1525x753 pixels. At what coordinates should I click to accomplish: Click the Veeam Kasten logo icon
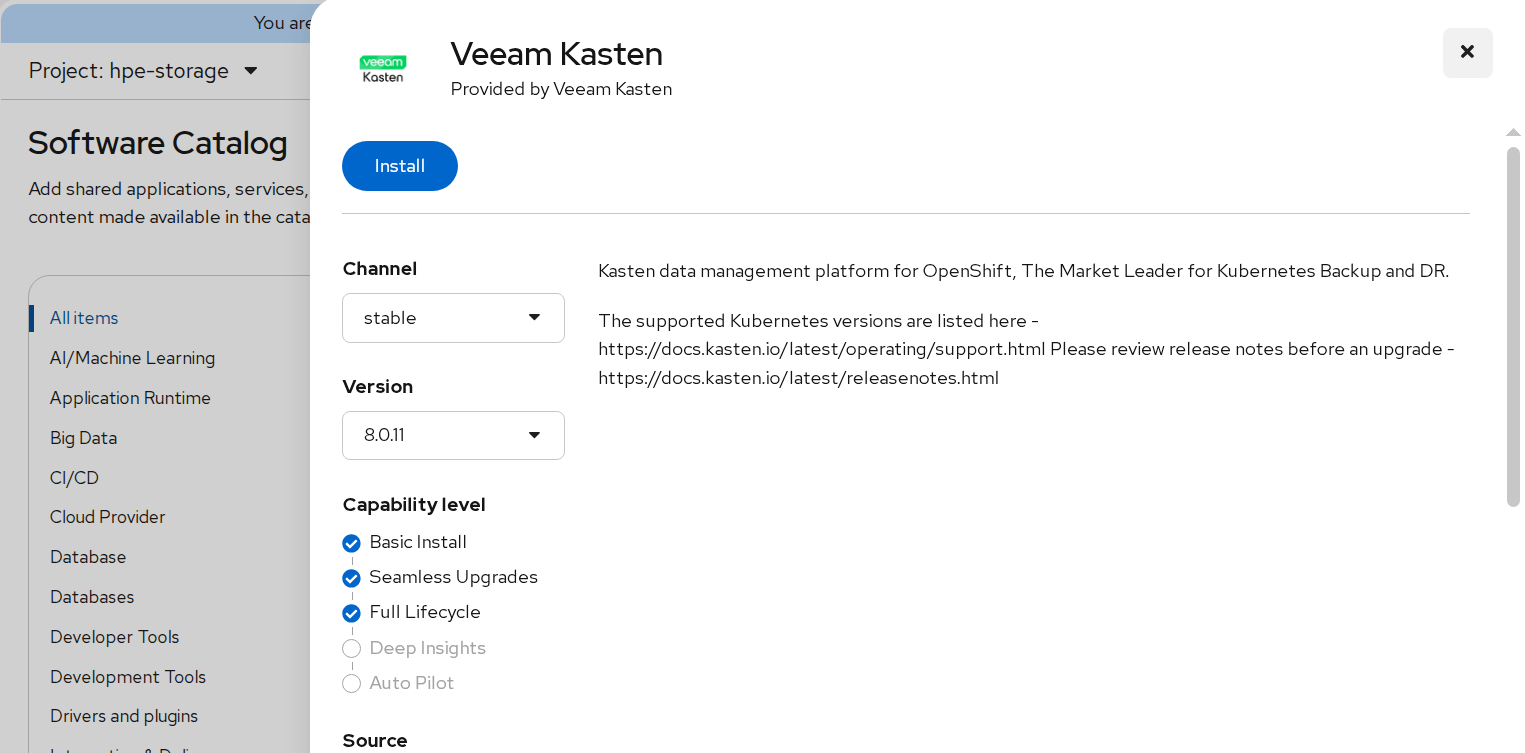pyautogui.click(x=383, y=69)
